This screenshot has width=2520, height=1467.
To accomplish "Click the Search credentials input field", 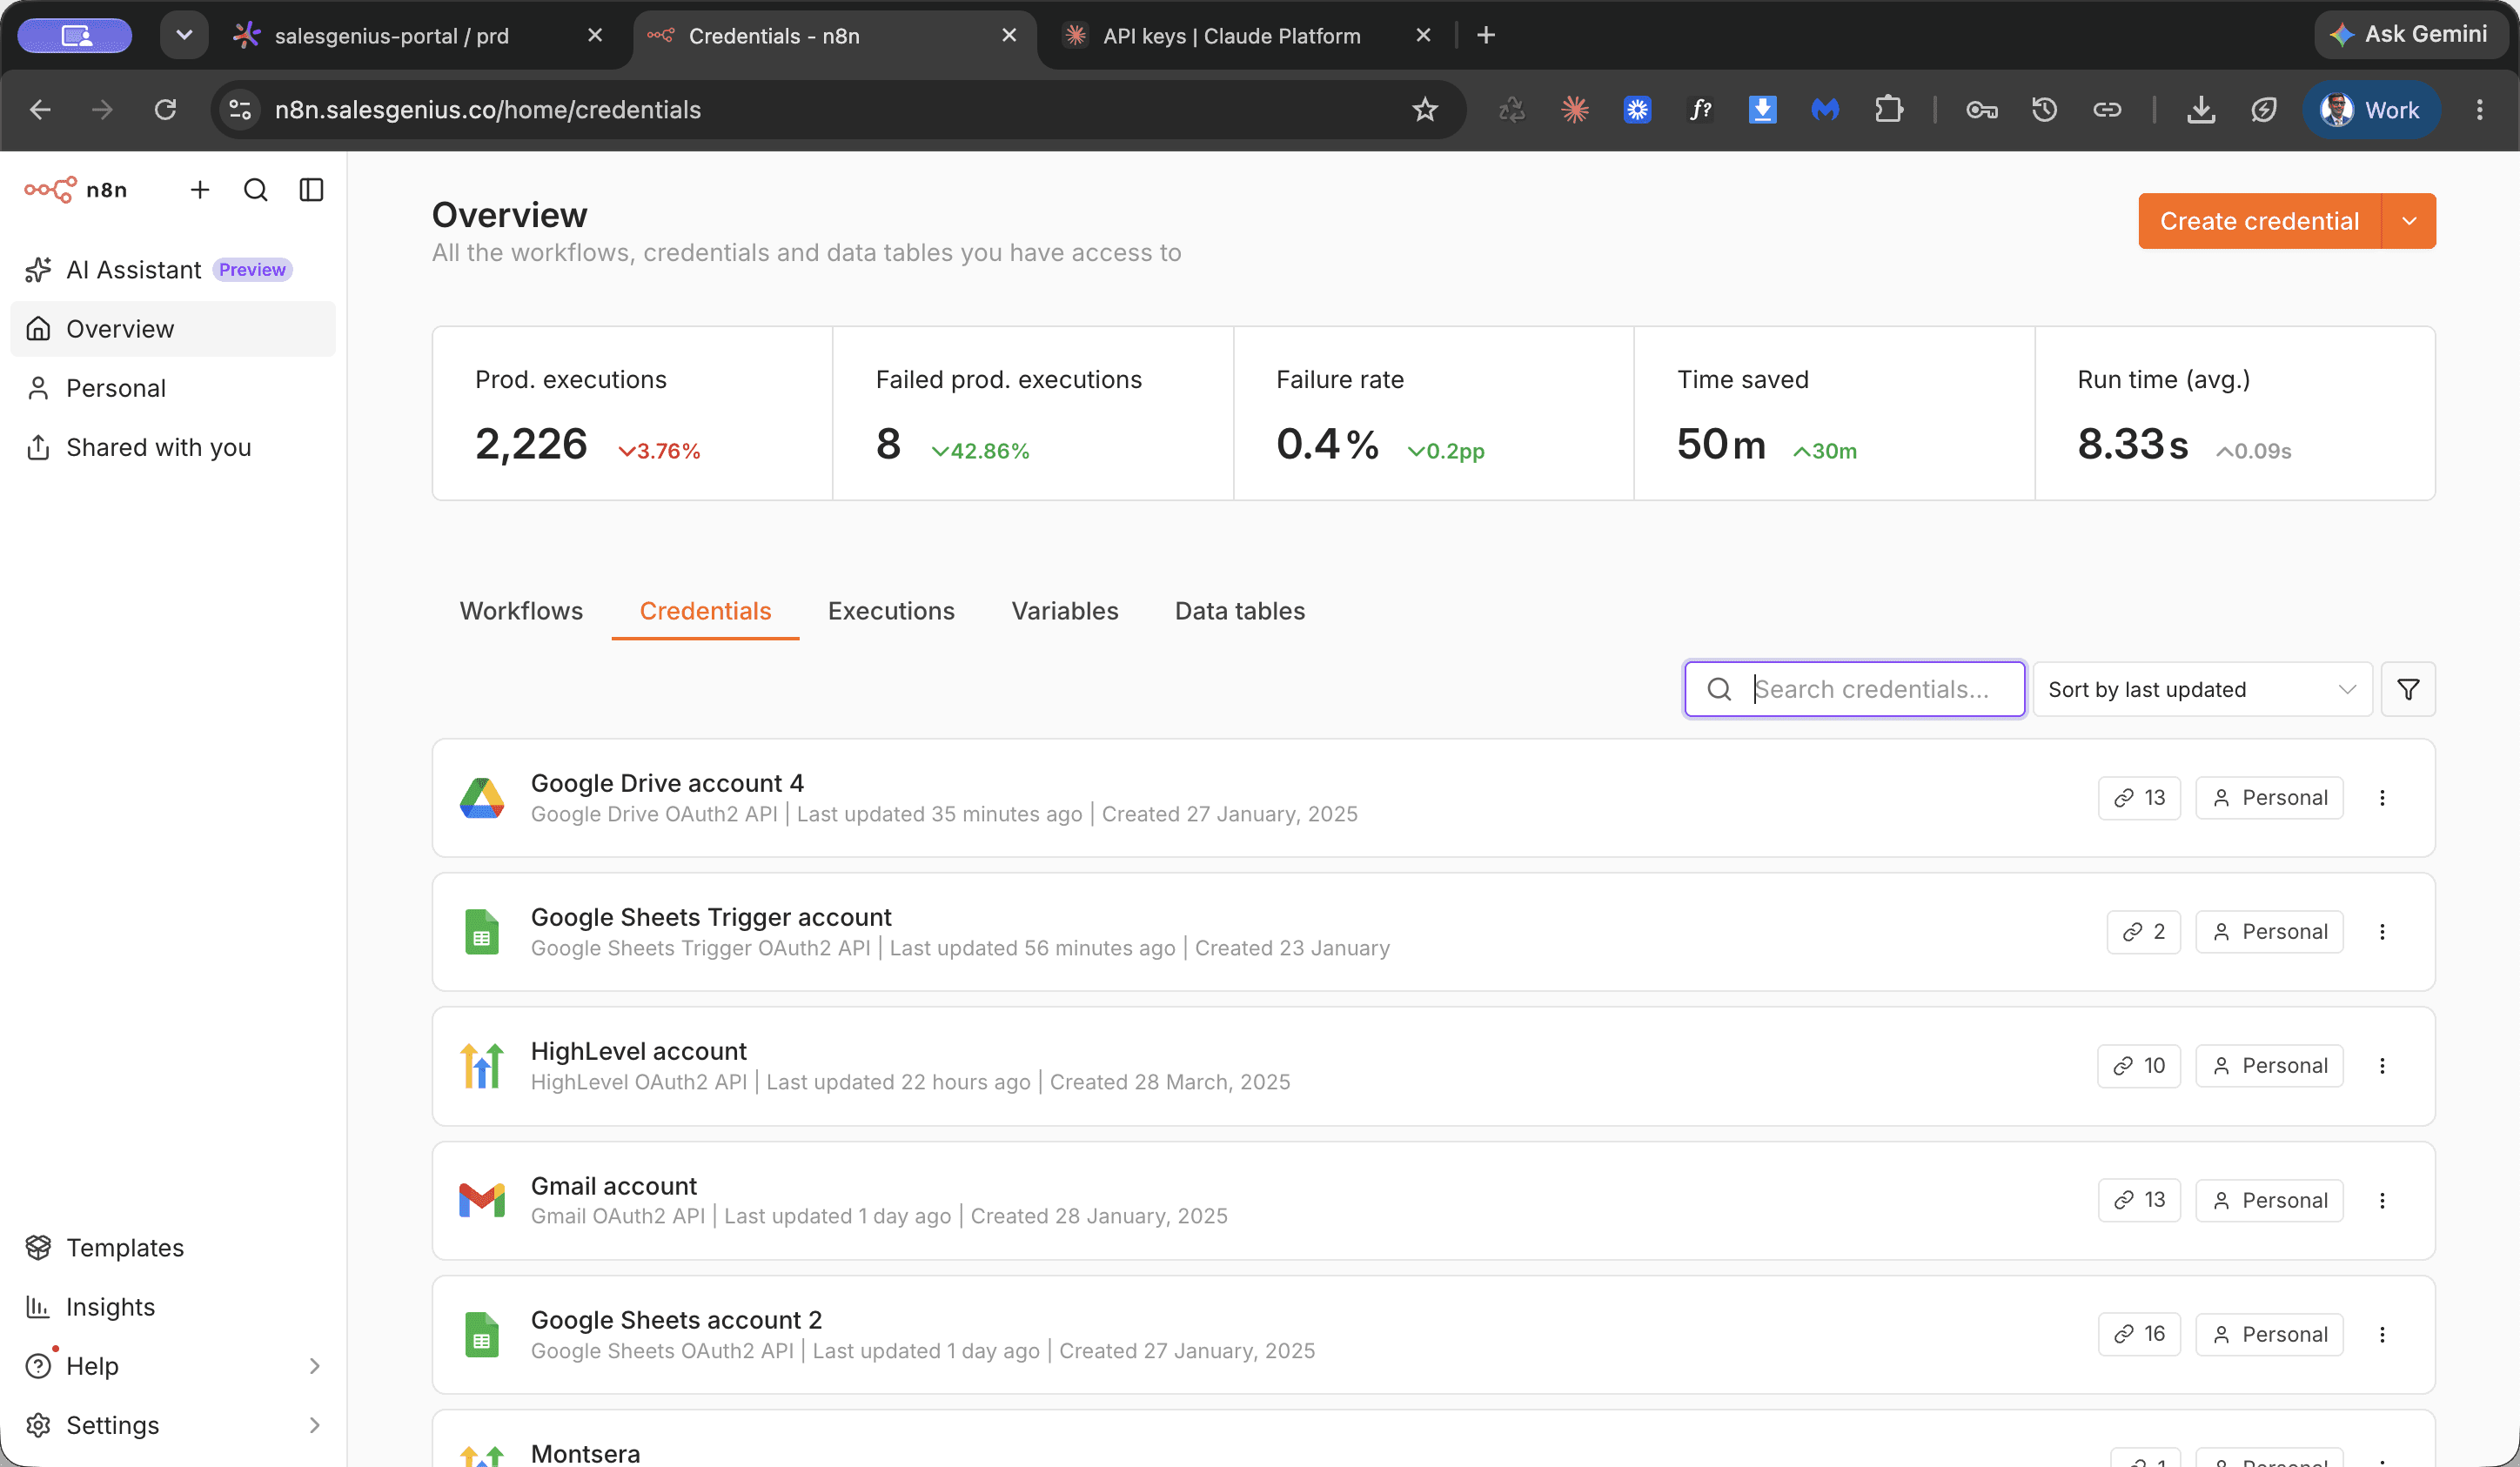I will tap(1855, 689).
